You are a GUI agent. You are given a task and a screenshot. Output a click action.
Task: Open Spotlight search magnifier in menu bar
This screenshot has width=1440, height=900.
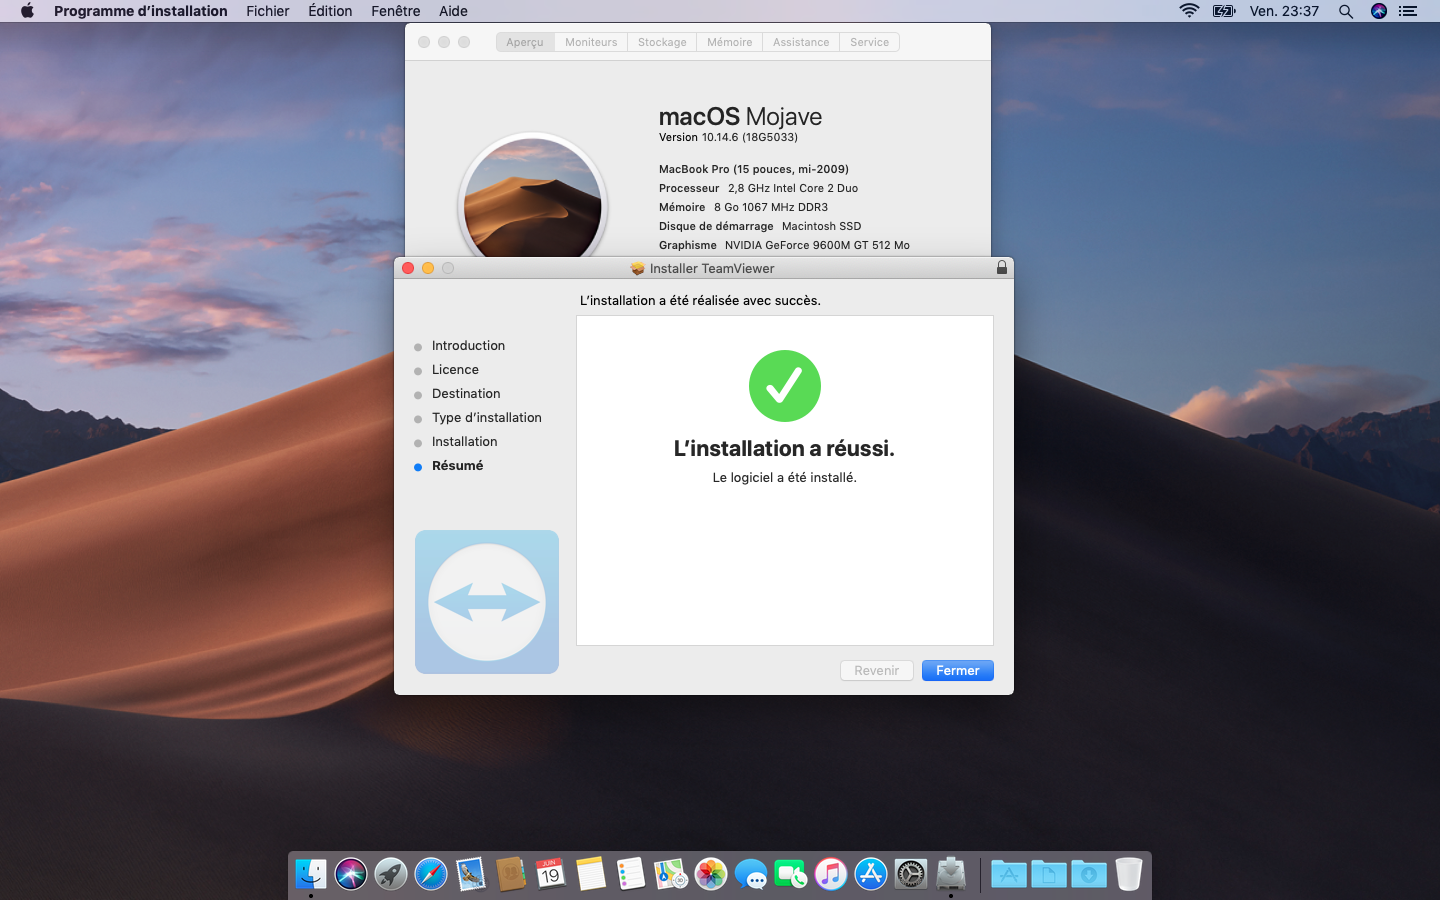[1346, 11]
